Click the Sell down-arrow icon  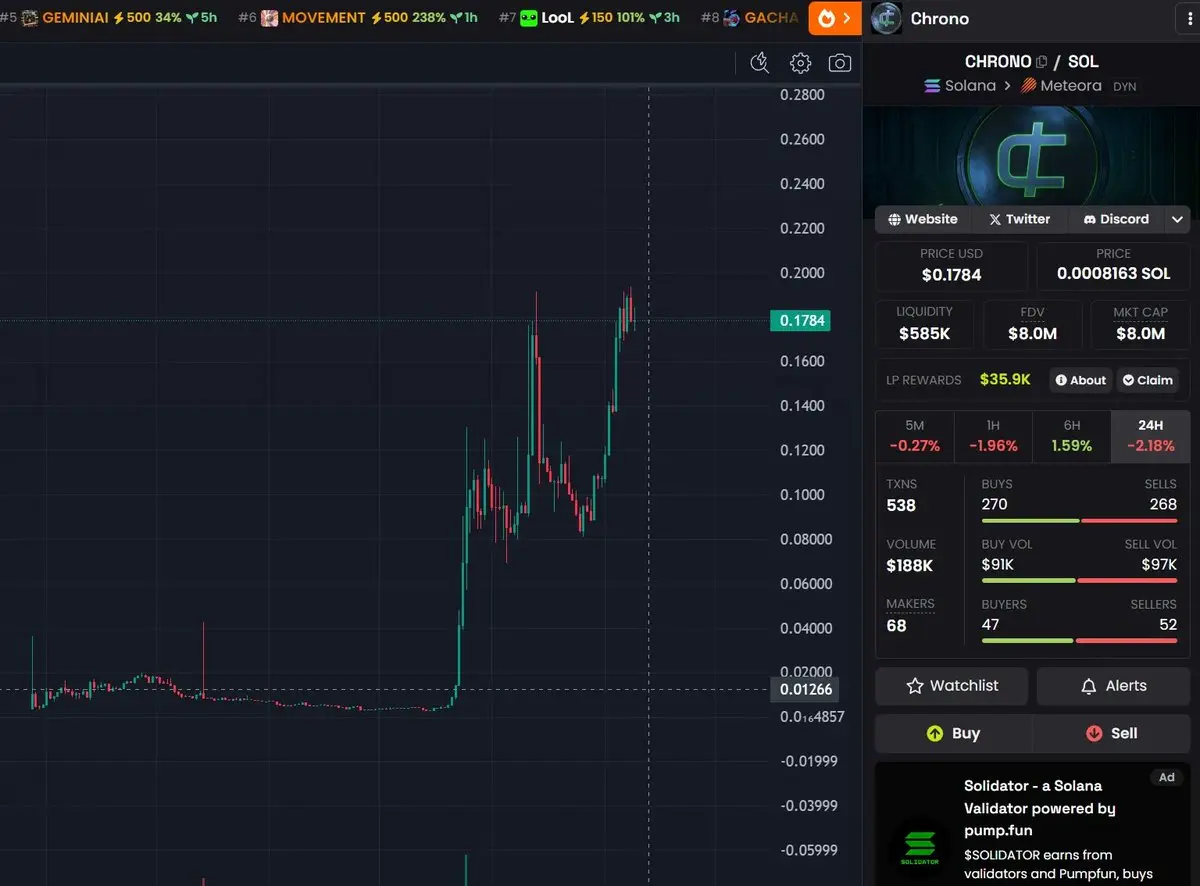point(1094,733)
